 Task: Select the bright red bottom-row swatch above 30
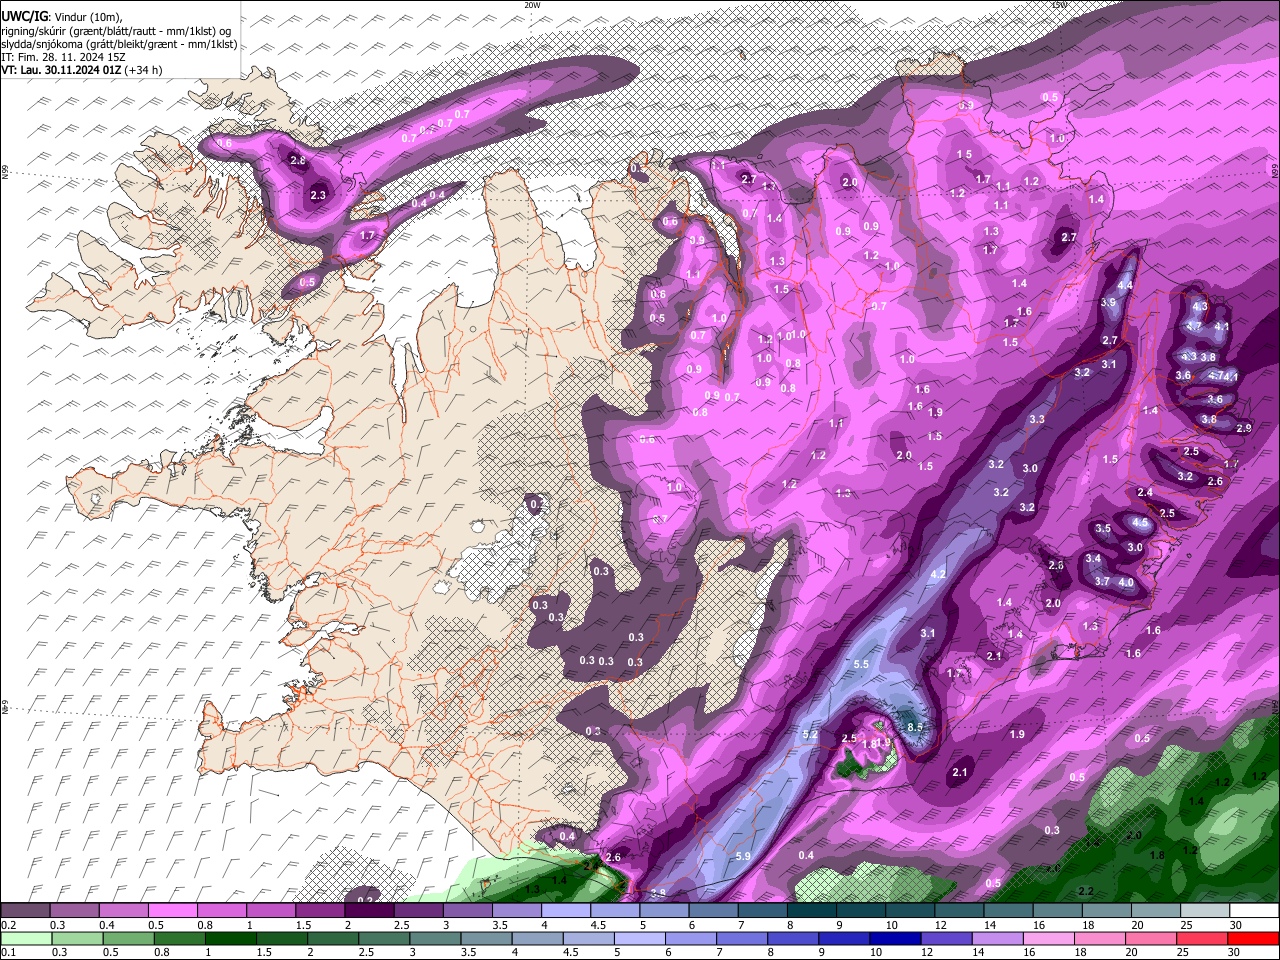click(x=1254, y=938)
